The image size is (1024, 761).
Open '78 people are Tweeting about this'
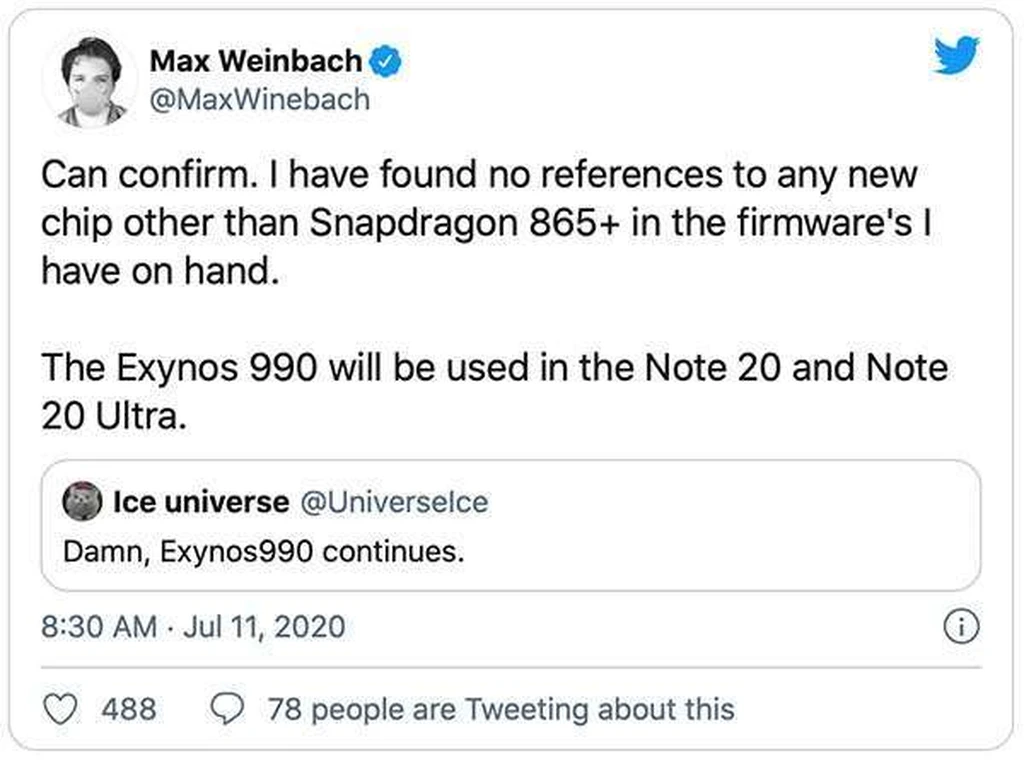click(501, 709)
